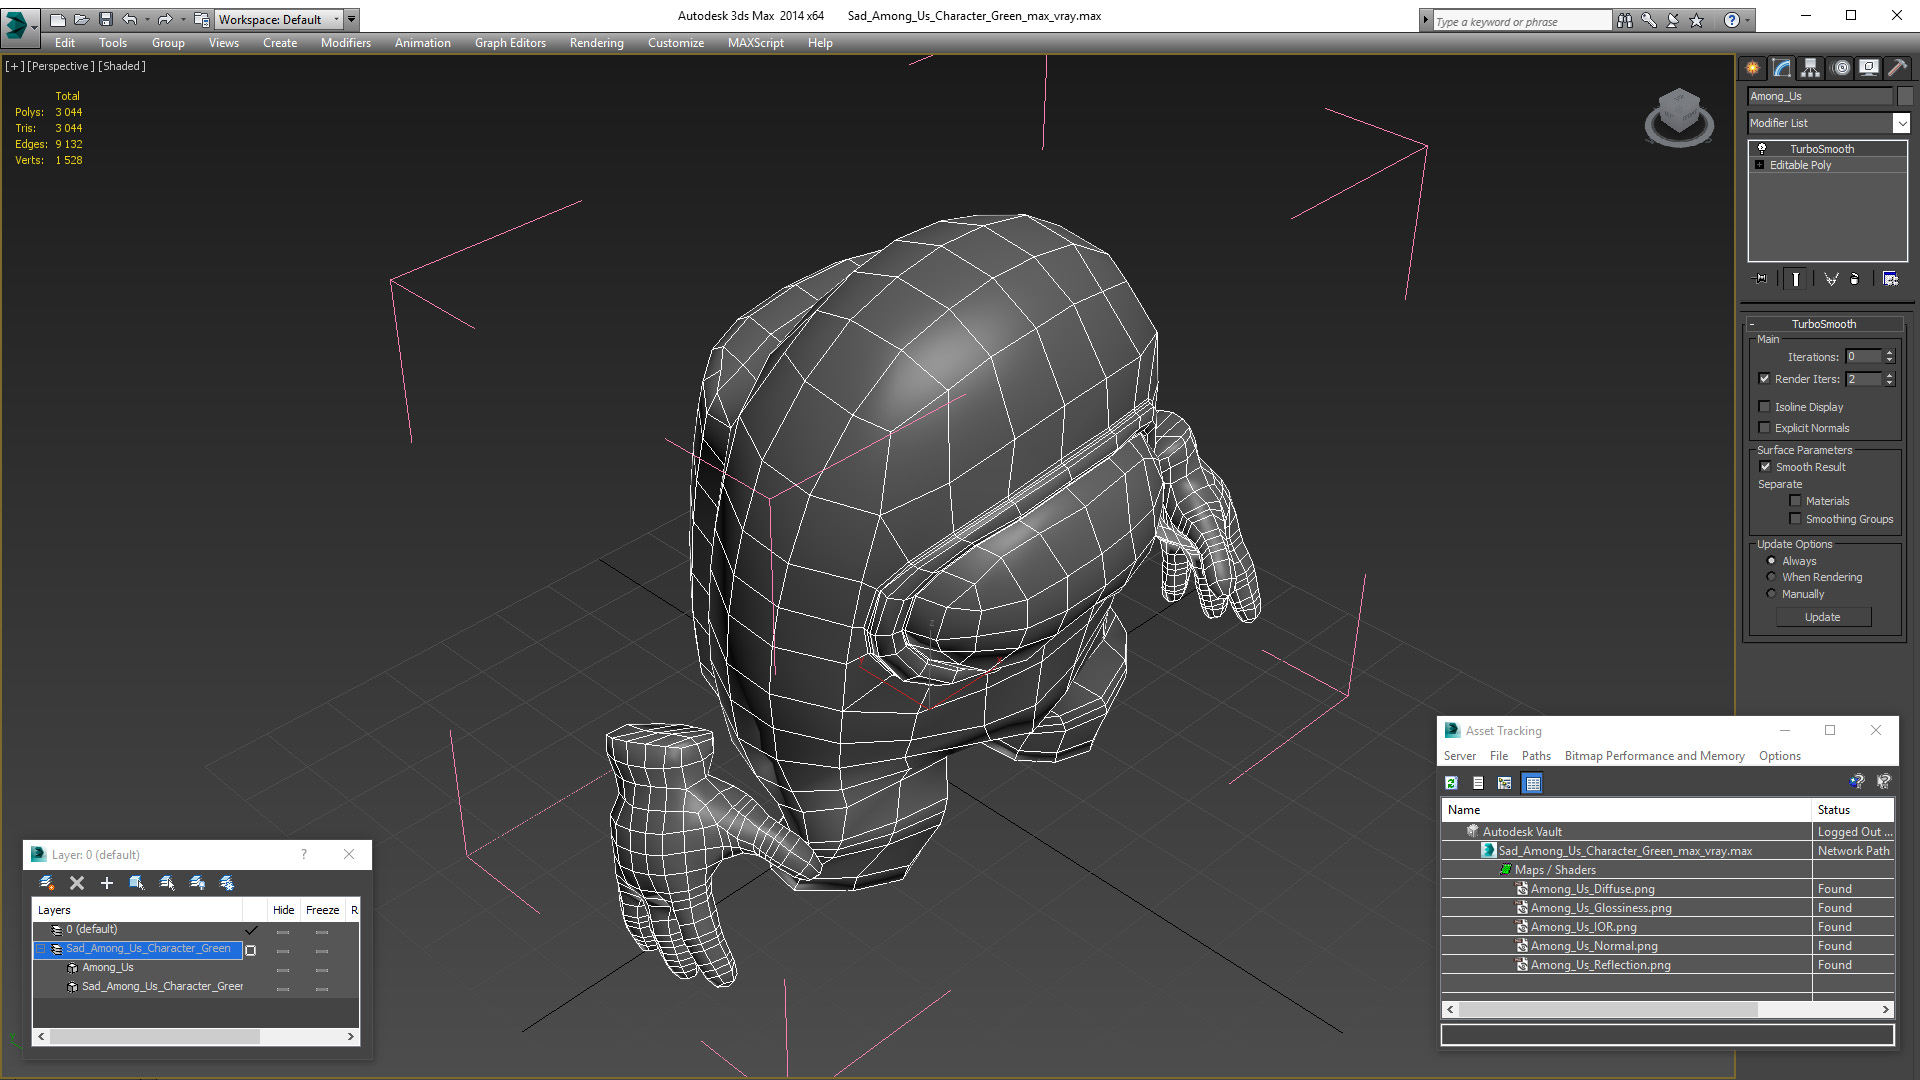Click Redo arrow in quick access toolbar
Image resolution: width=1920 pixels, height=1080 pixels.
[165, 19]
